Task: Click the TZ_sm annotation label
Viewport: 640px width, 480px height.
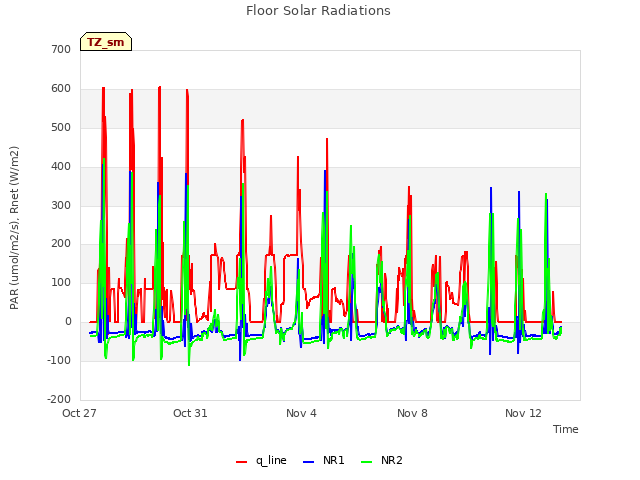Action: (x=106, y=42)
